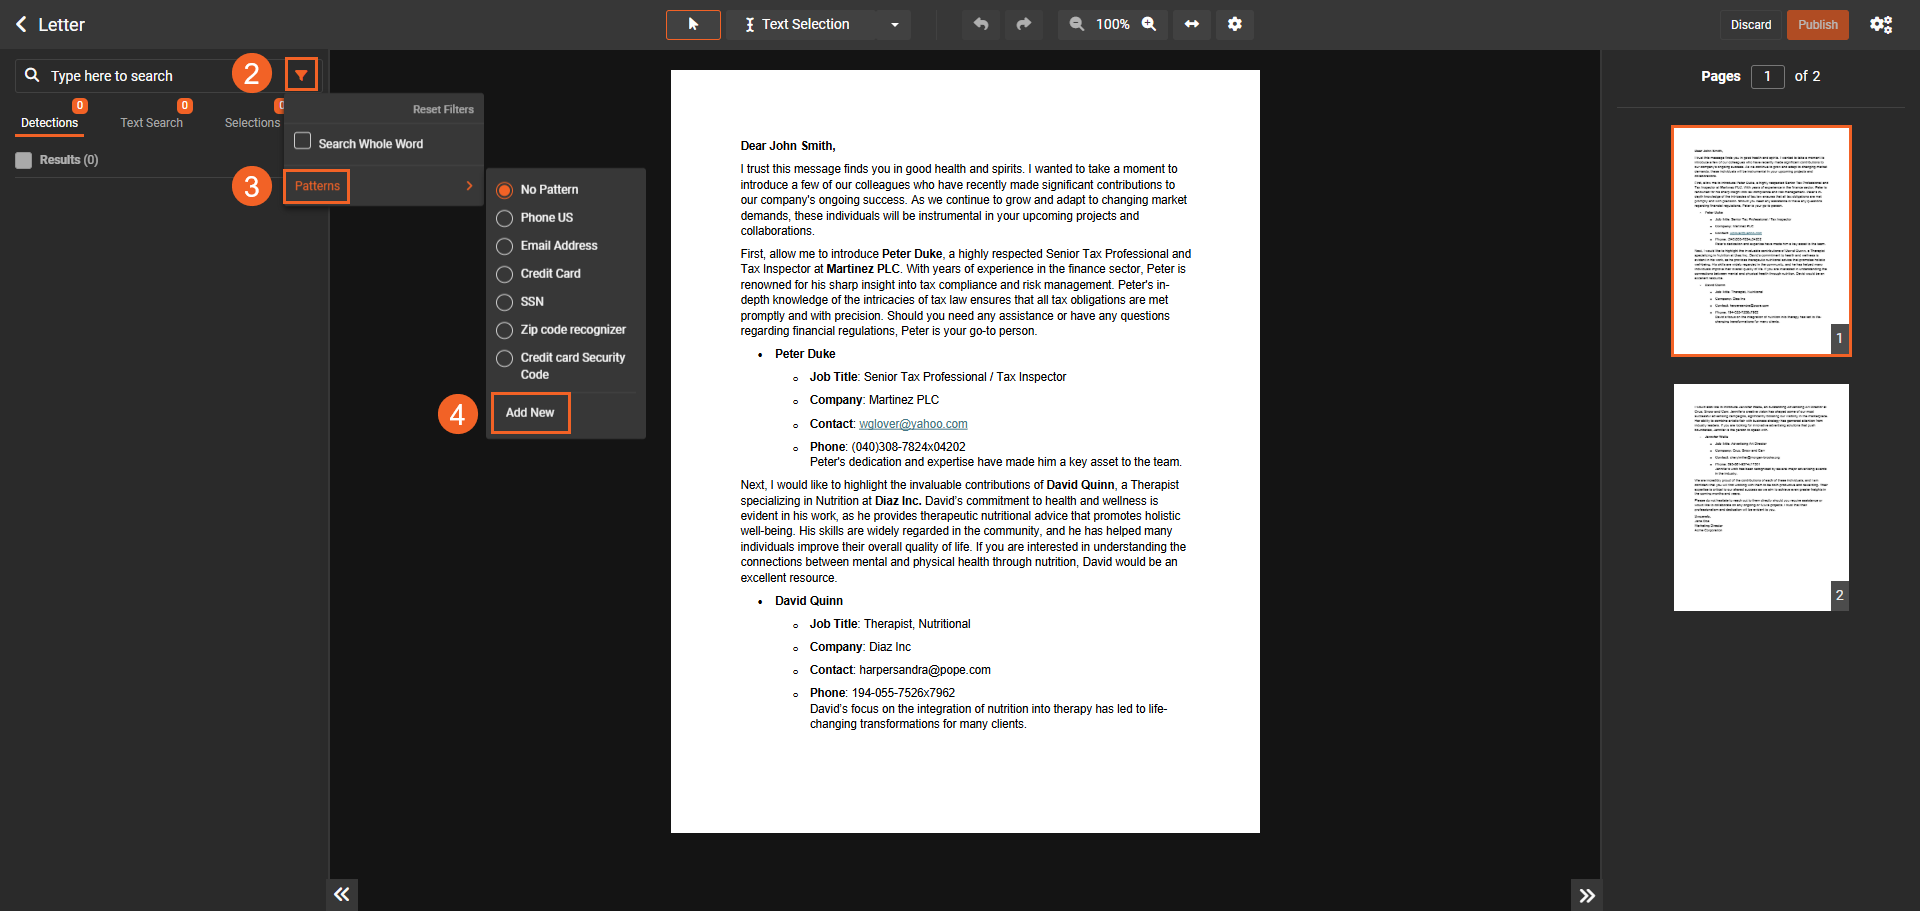Fit document to width icon

[x=1192, y=24]
